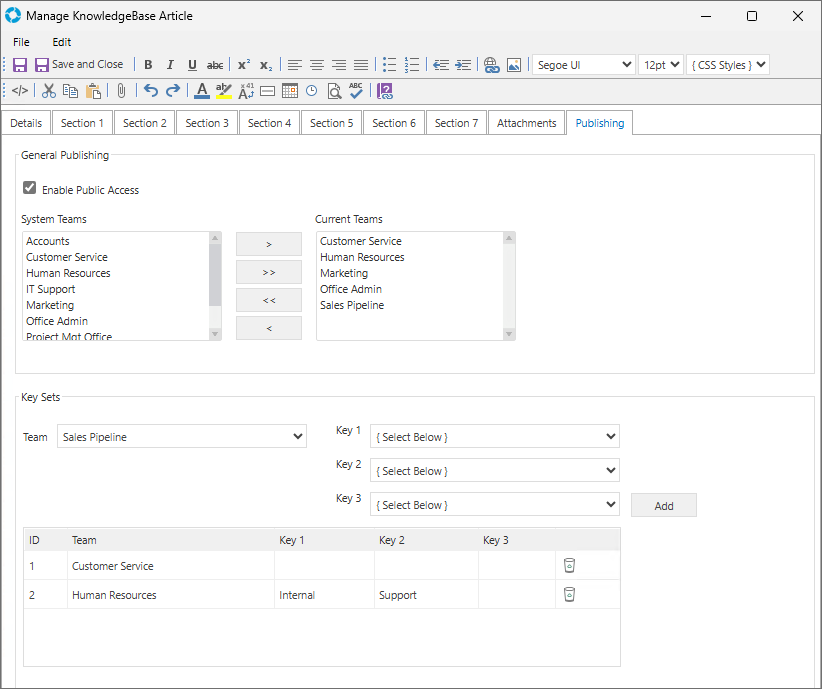Click Save and Close
The width and height of the screenshot is (822, 689).
click(79, 65)
